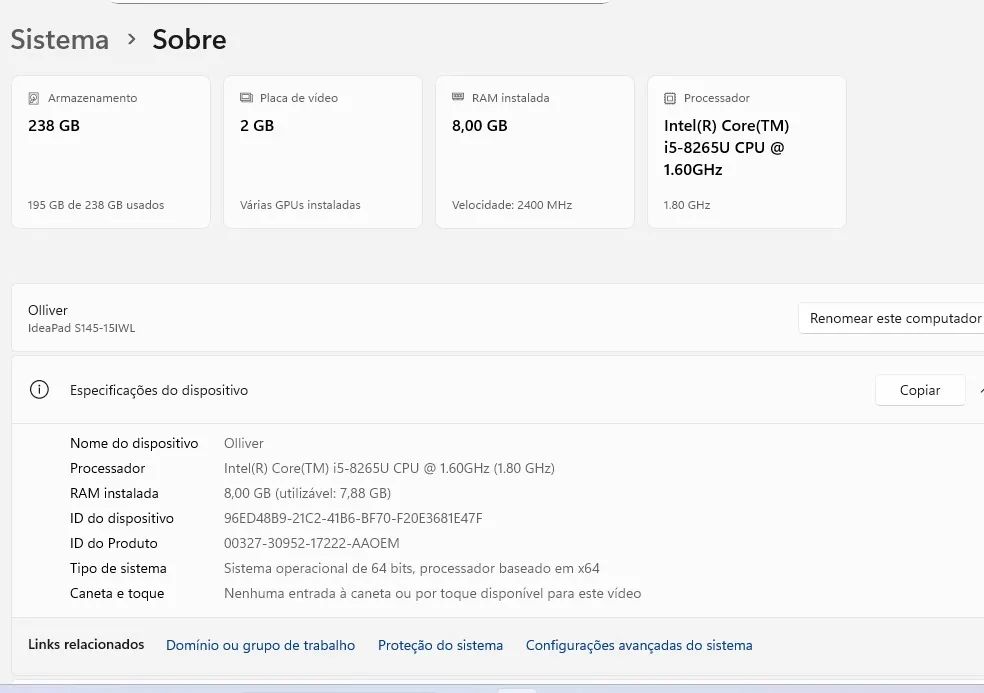Click the Placa de vídeo icon
Screen dimensions: 984x693
246,98
